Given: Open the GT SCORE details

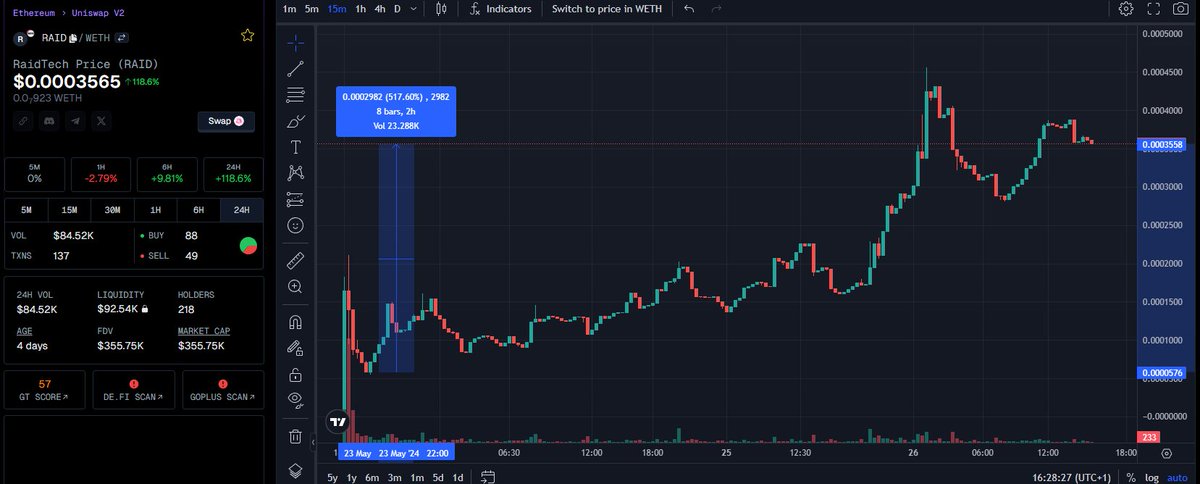Looking at the screenshot, I should point(45,391).
